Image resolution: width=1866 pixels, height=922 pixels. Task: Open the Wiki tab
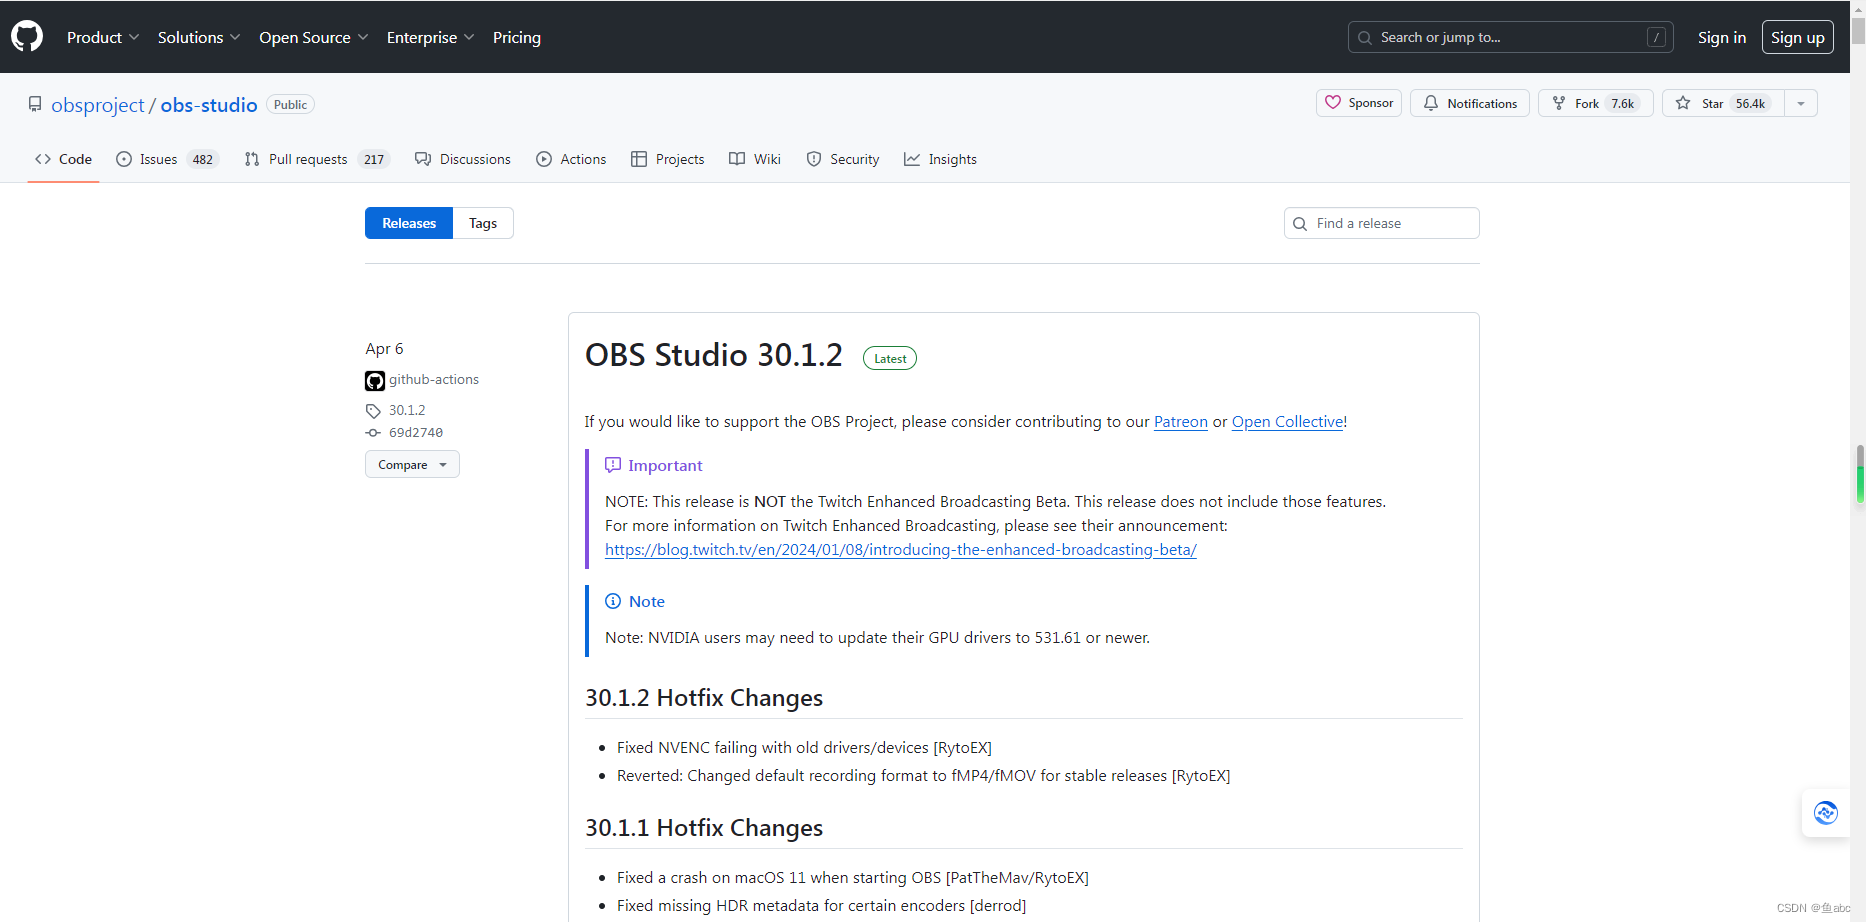[x=755, y=159]
